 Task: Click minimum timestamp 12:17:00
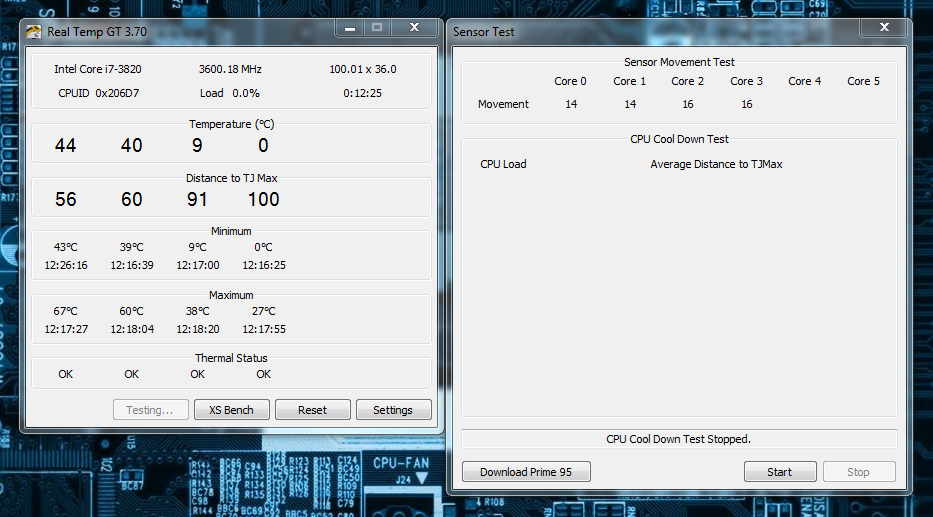point(198,265)
